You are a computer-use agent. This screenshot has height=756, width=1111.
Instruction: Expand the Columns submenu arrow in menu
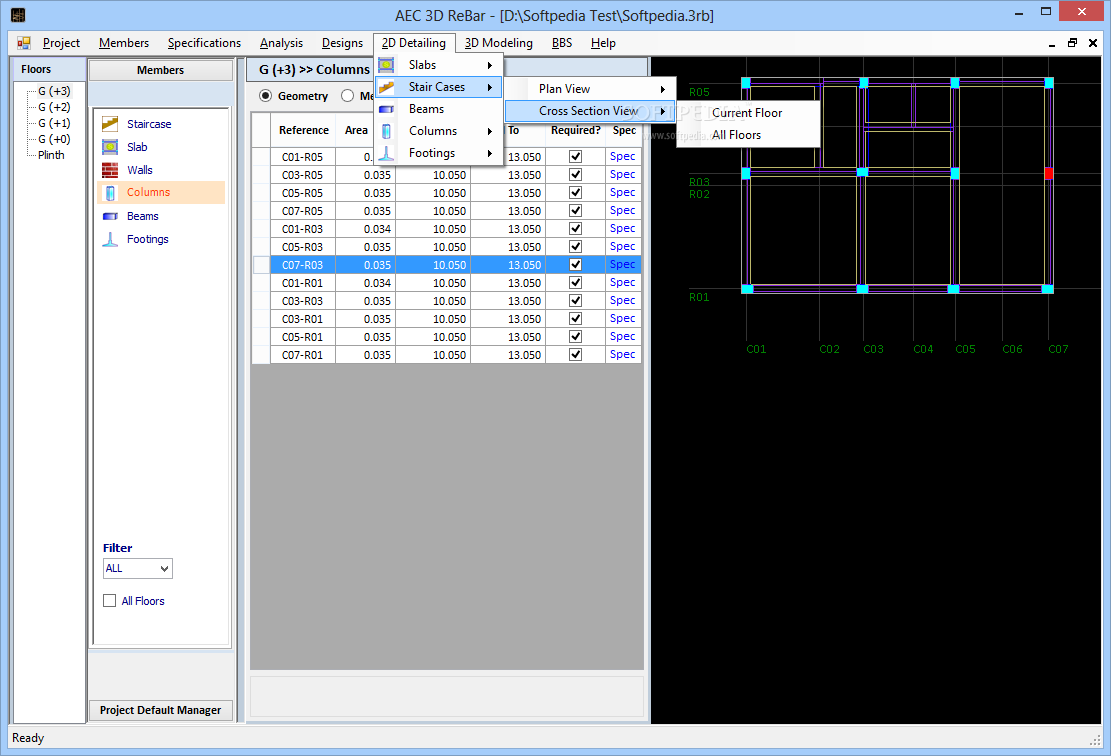490,131
